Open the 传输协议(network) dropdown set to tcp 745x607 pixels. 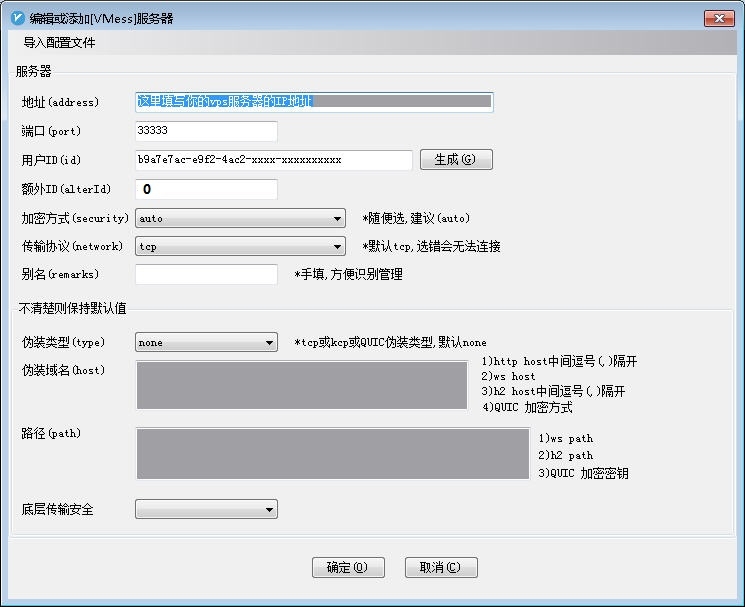pyautogui.click(x=240, y=246)
